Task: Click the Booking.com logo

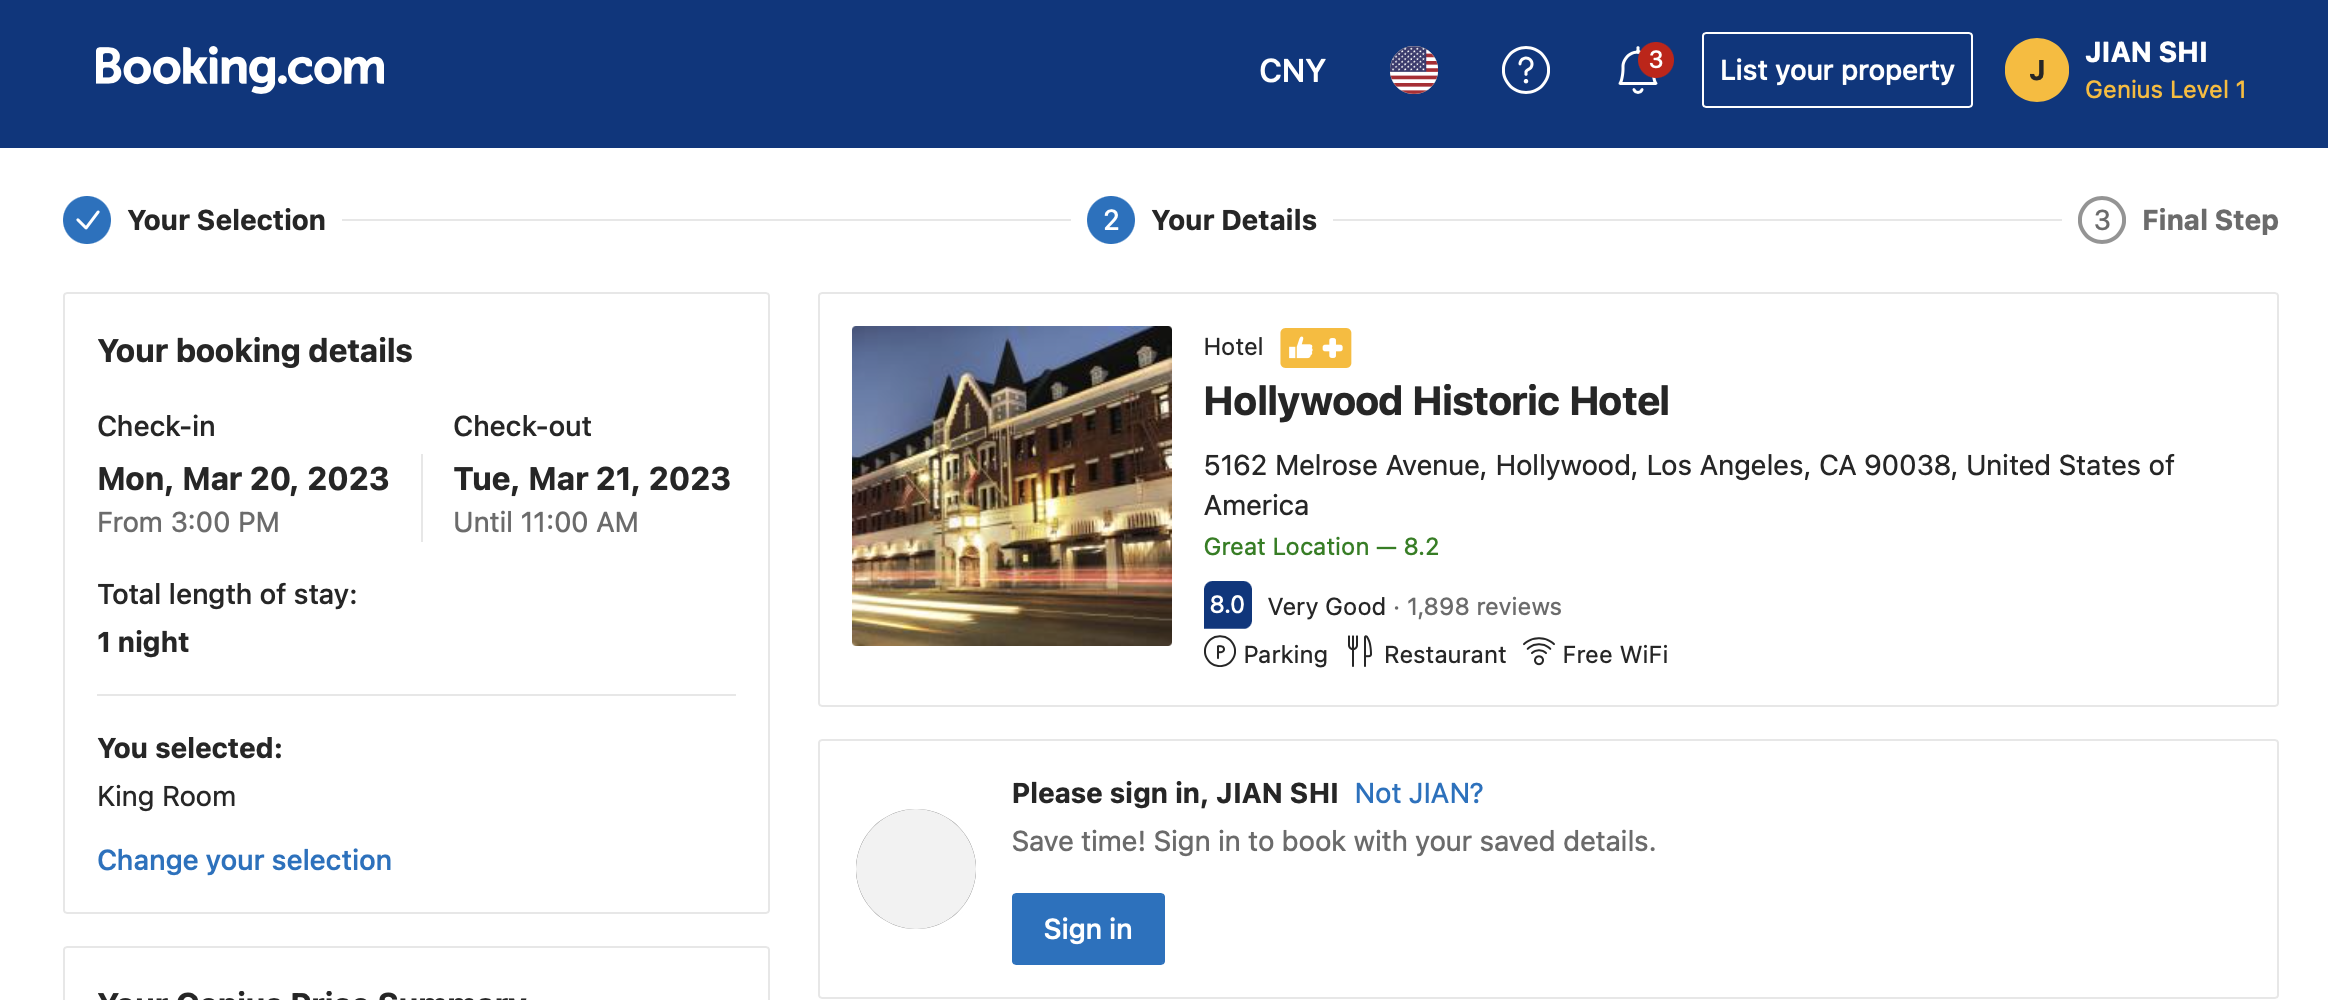Action: (239, 69)
